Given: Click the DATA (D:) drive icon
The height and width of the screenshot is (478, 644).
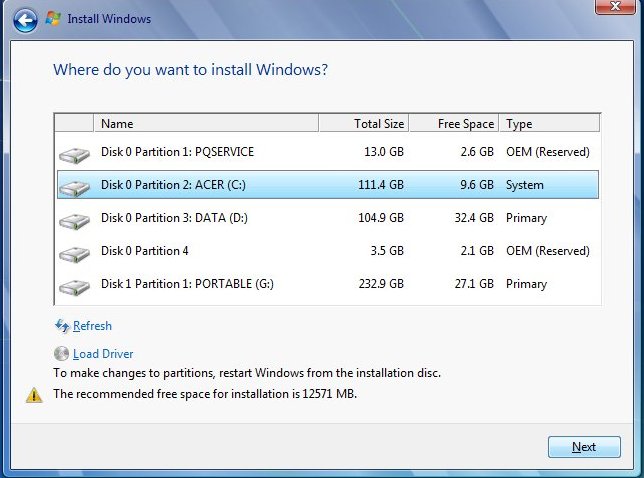Looking at the screenshot, I should point(73,220).
